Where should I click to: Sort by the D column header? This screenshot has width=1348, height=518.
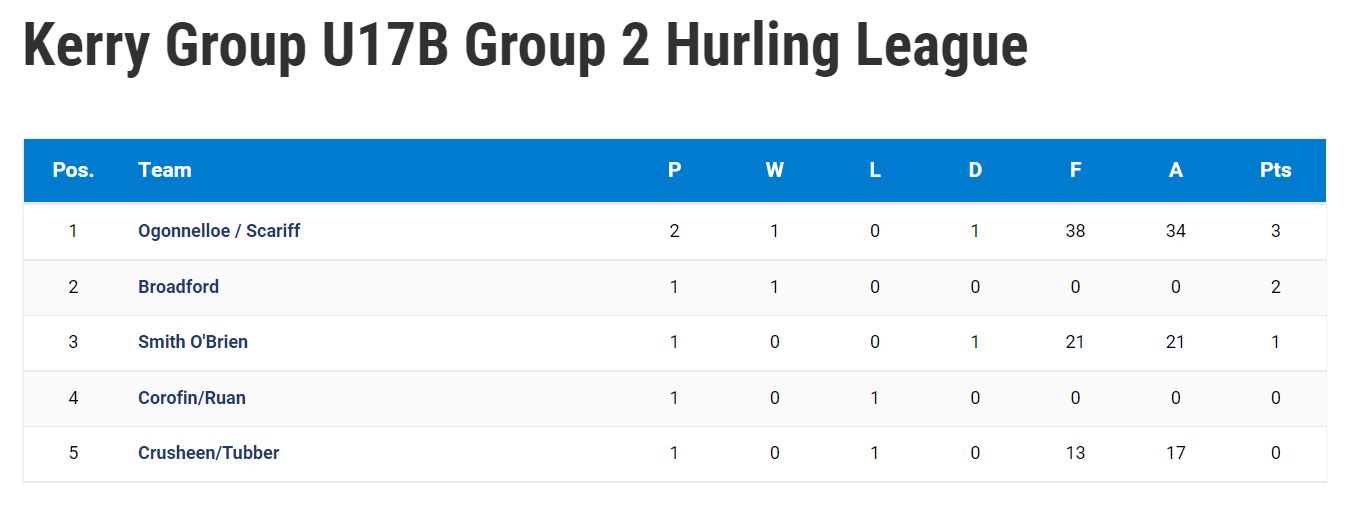click(x=975, y=170)
